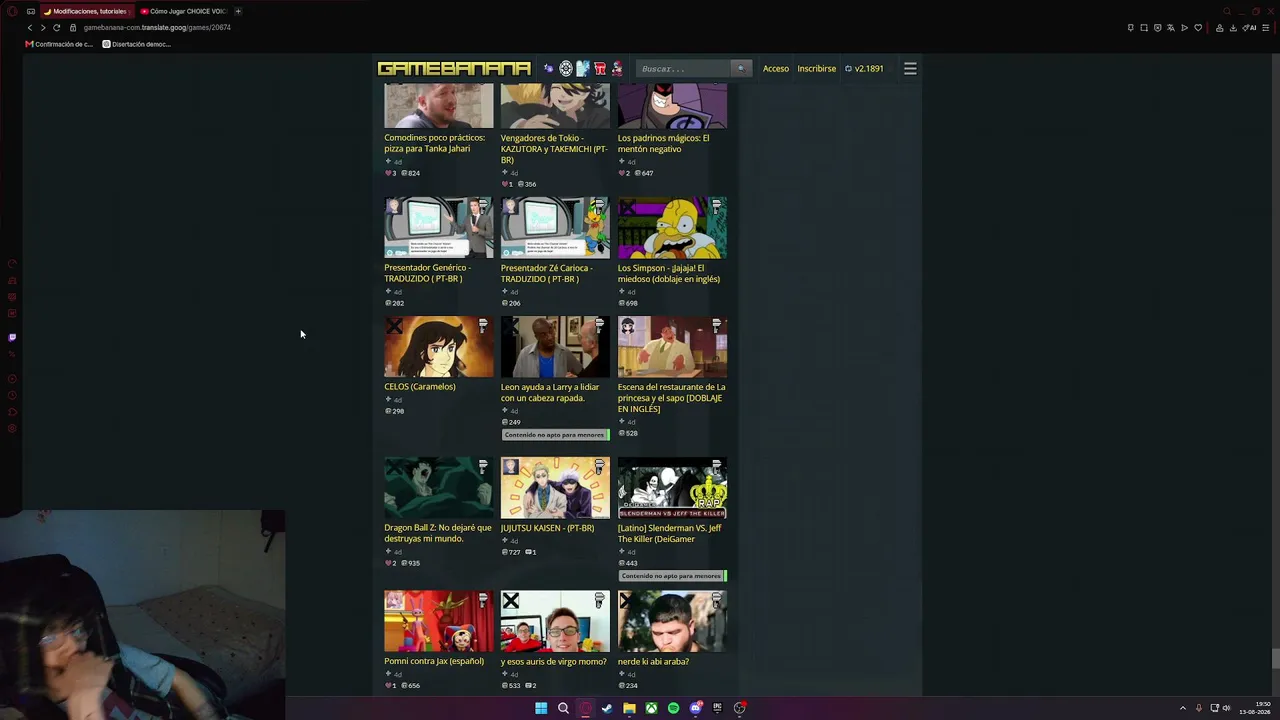Click the Inscribirse sign-up link
The image size is (1280, 720).
coord(816,69)
